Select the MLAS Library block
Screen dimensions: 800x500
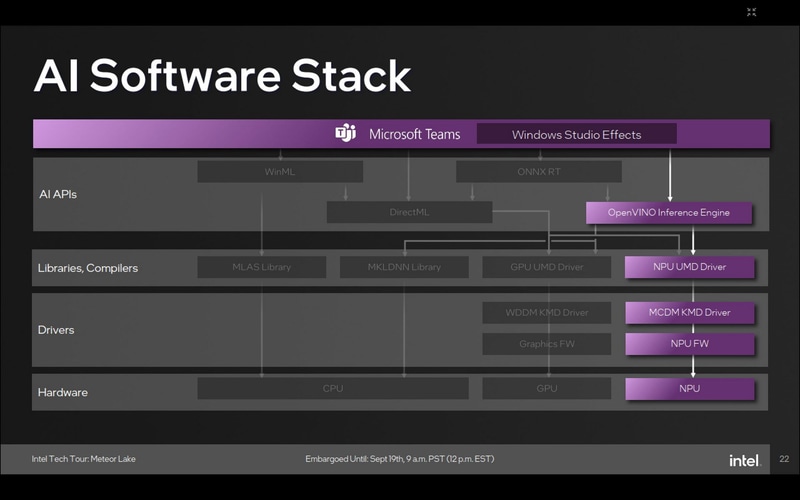coord(262,267)
